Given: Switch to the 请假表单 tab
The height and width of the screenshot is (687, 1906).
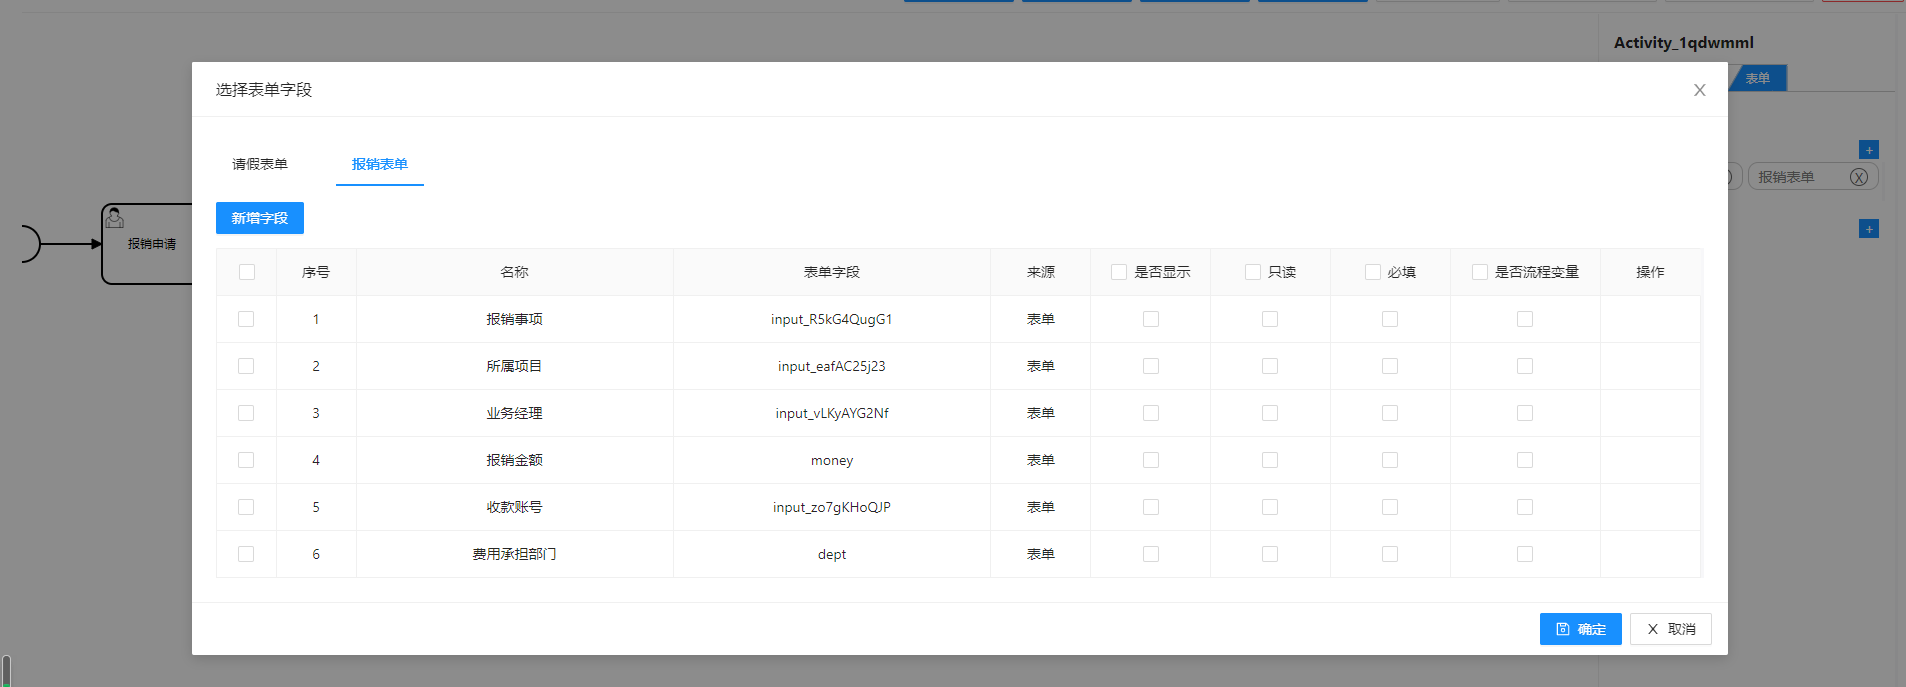Looking at the screenshot, I should 260,164.
